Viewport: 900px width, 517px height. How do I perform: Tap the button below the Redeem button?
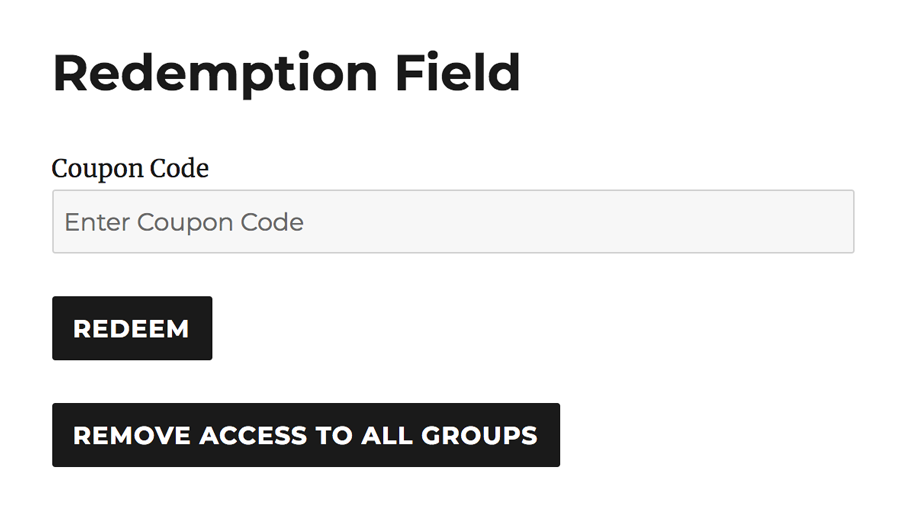(305, 435)
